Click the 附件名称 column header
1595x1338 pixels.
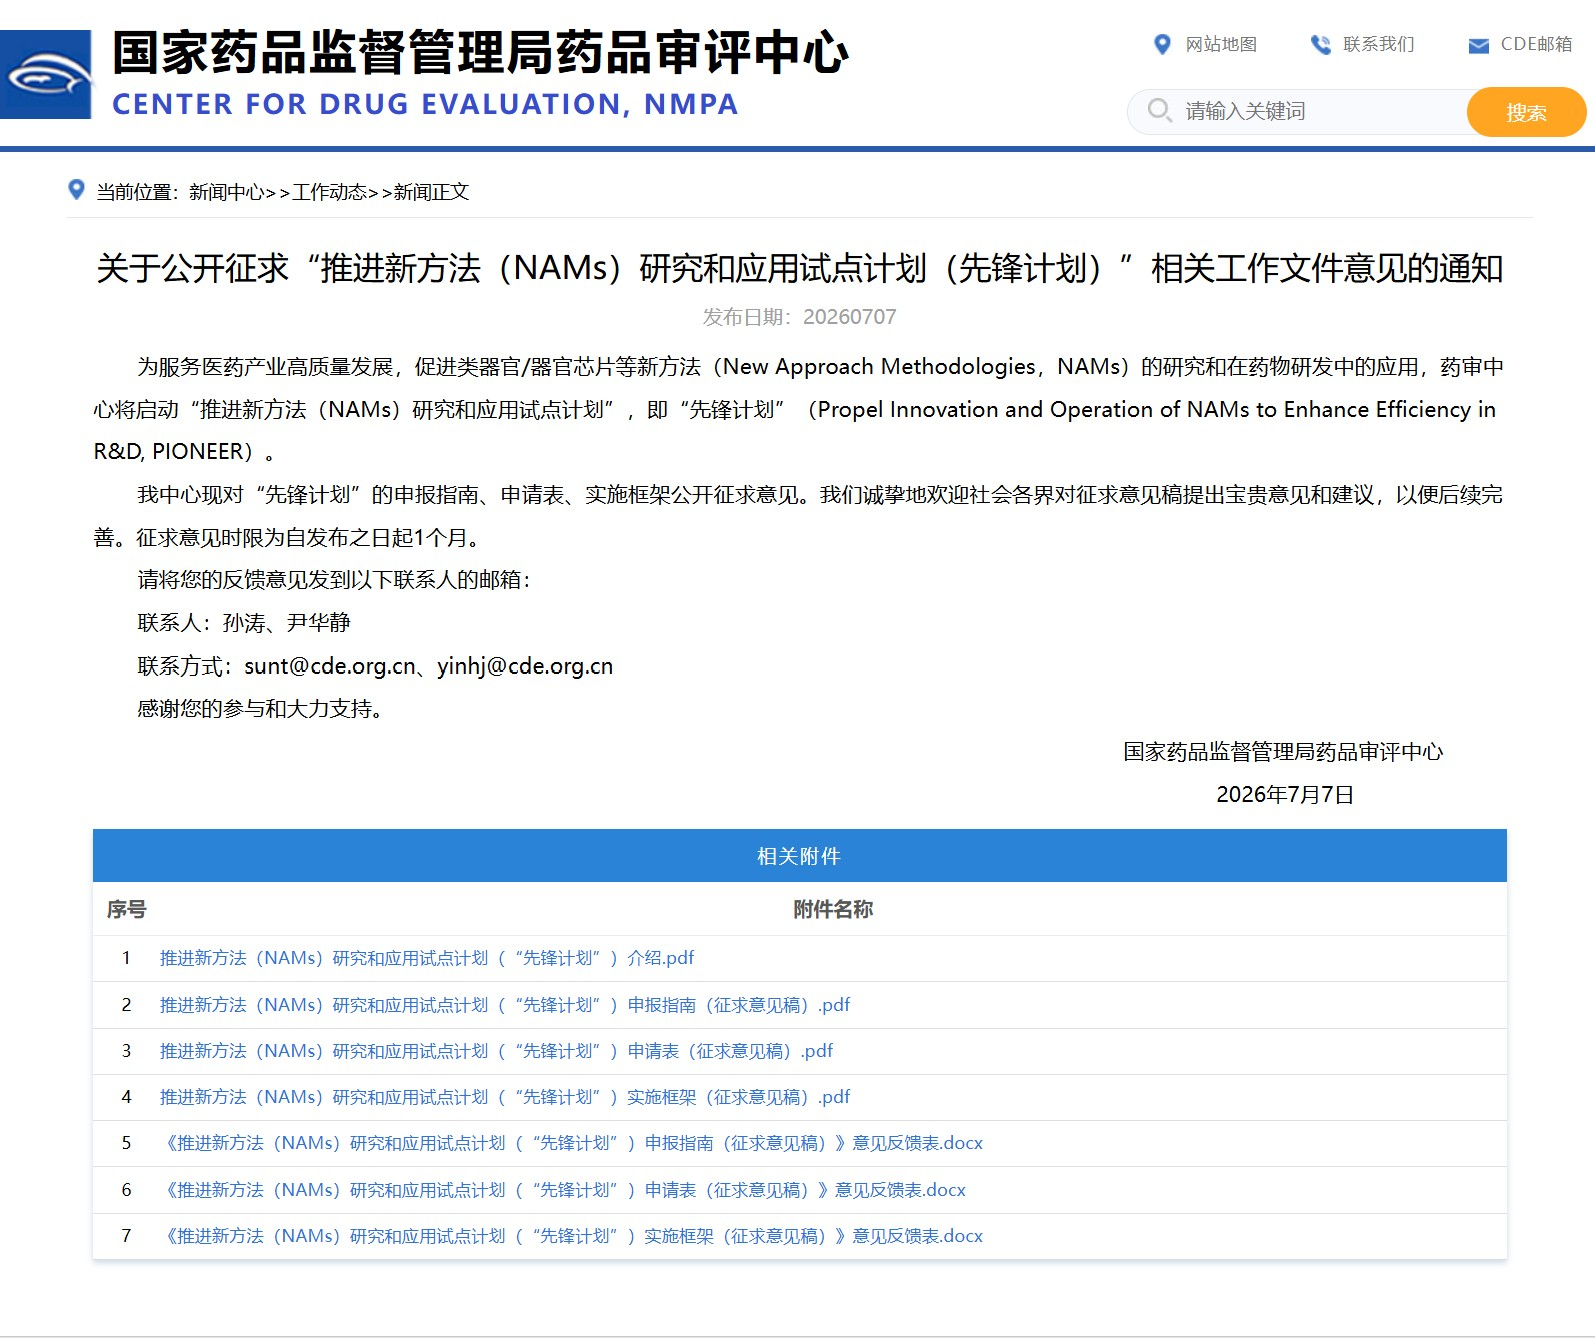coord(833,909)
